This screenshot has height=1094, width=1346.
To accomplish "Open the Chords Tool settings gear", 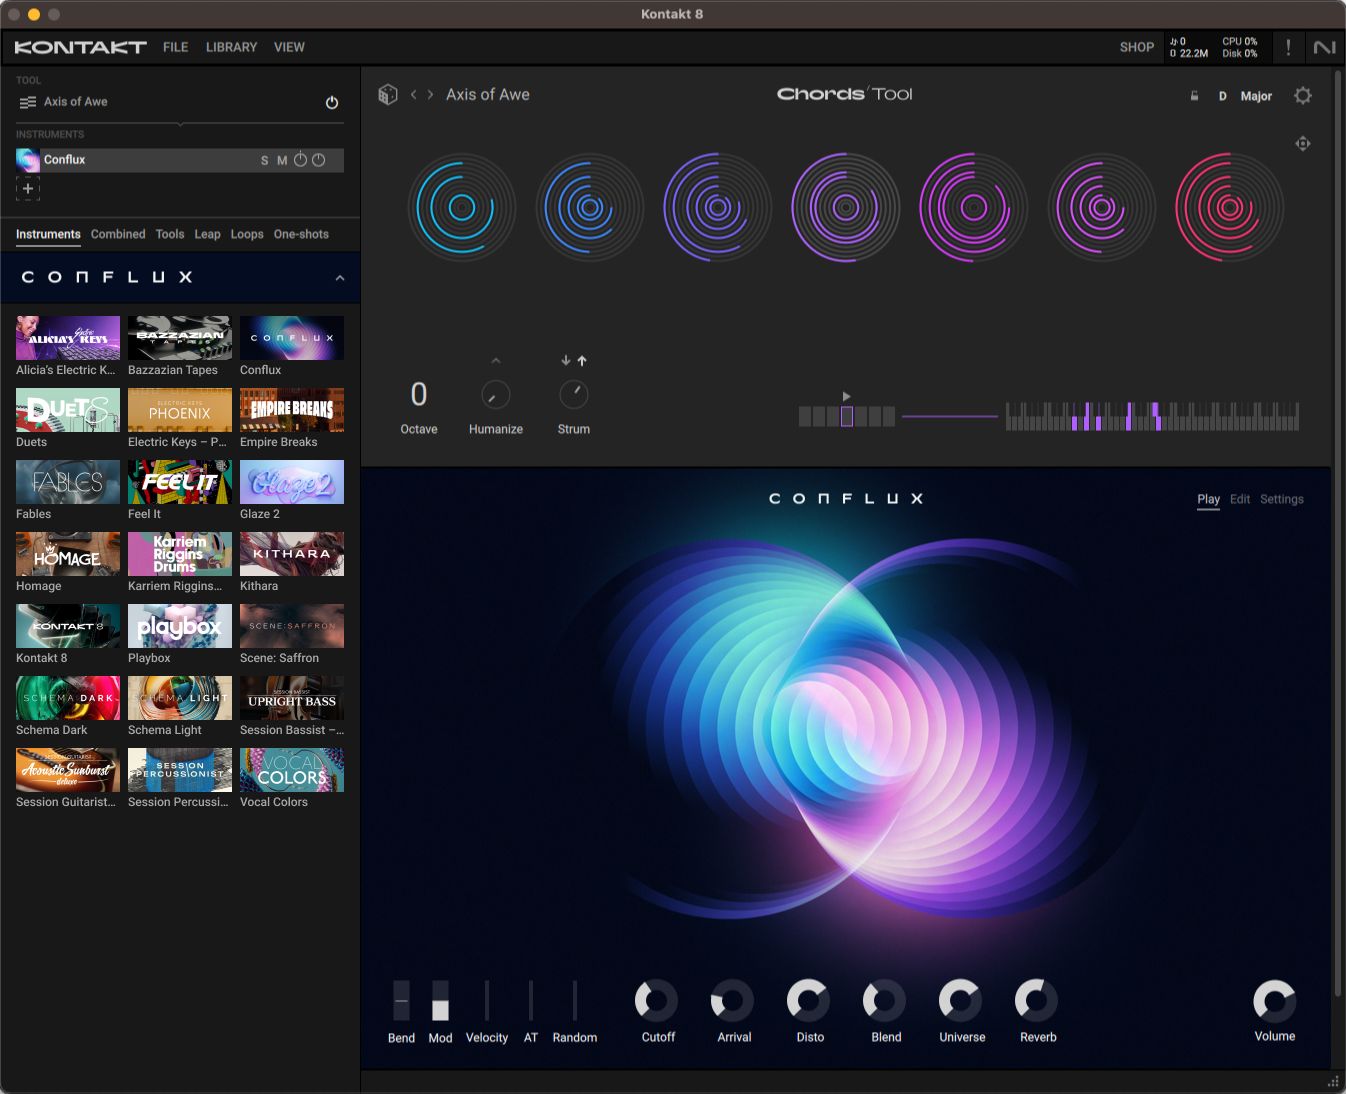I will coord(1303,95).
